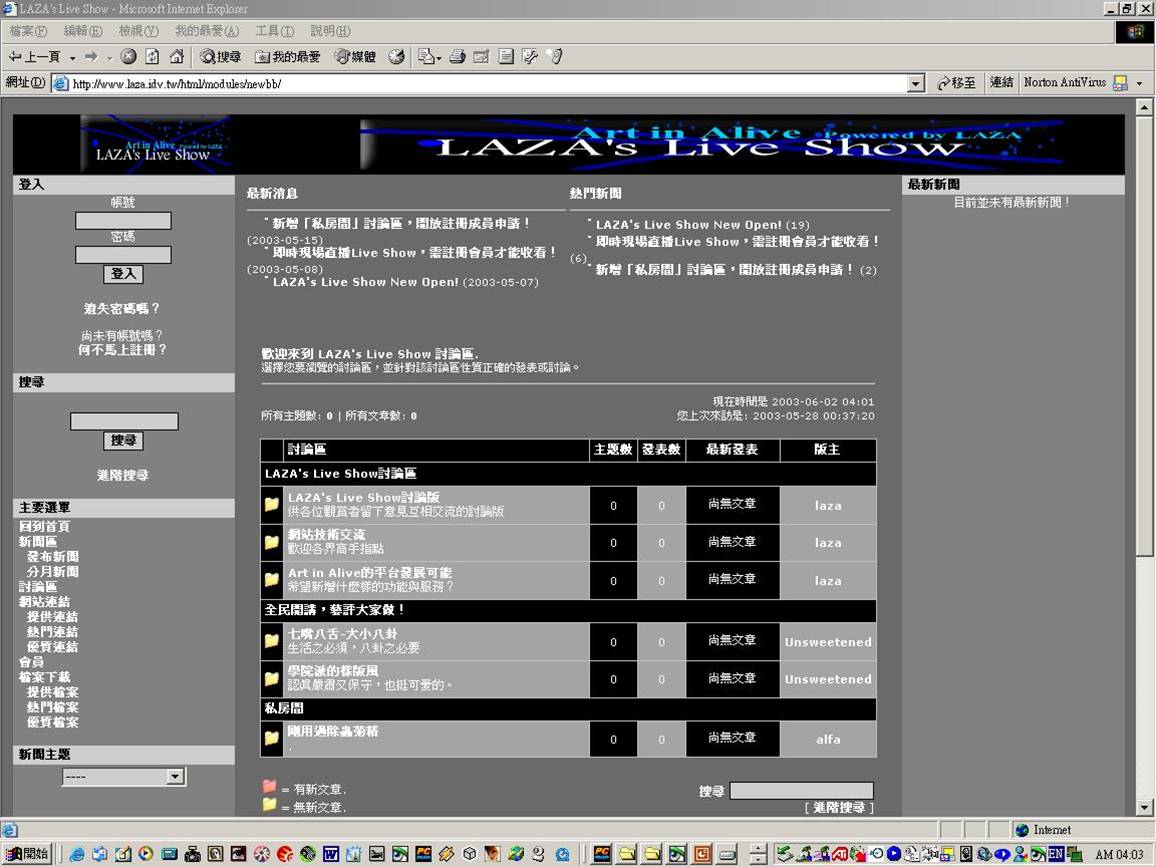
Task: Launch Microsoft Word from the quick launch bar
Action: (331, 854)
